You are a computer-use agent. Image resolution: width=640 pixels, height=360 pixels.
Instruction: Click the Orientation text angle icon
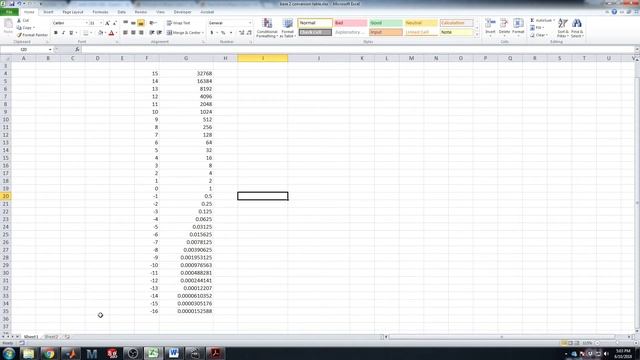152,23
